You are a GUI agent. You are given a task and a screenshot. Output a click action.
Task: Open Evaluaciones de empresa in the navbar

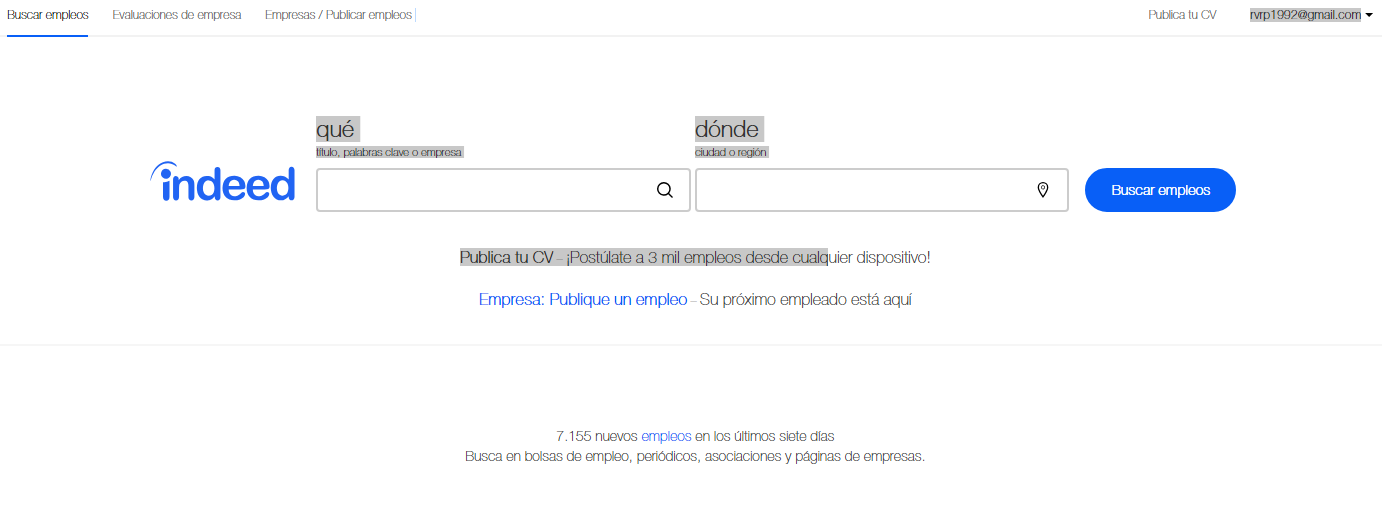click(177, 15)
